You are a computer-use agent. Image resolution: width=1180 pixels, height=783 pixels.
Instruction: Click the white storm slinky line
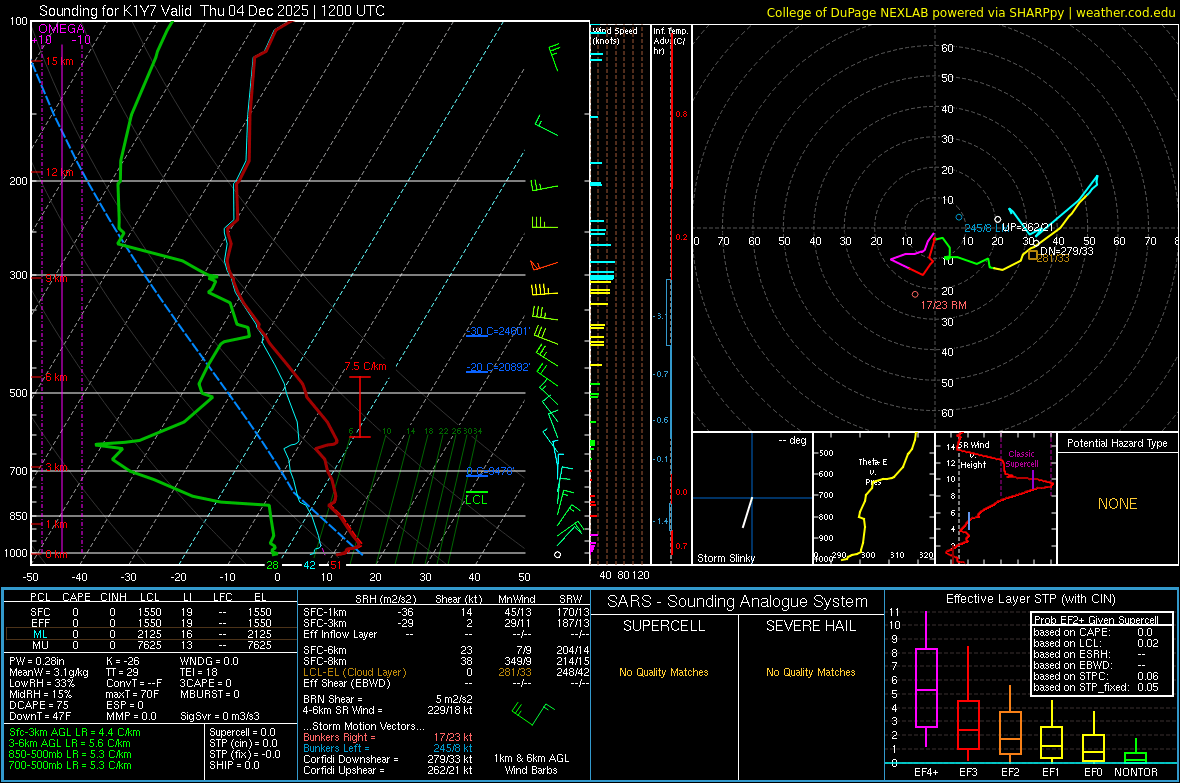(x=747, y=512)
